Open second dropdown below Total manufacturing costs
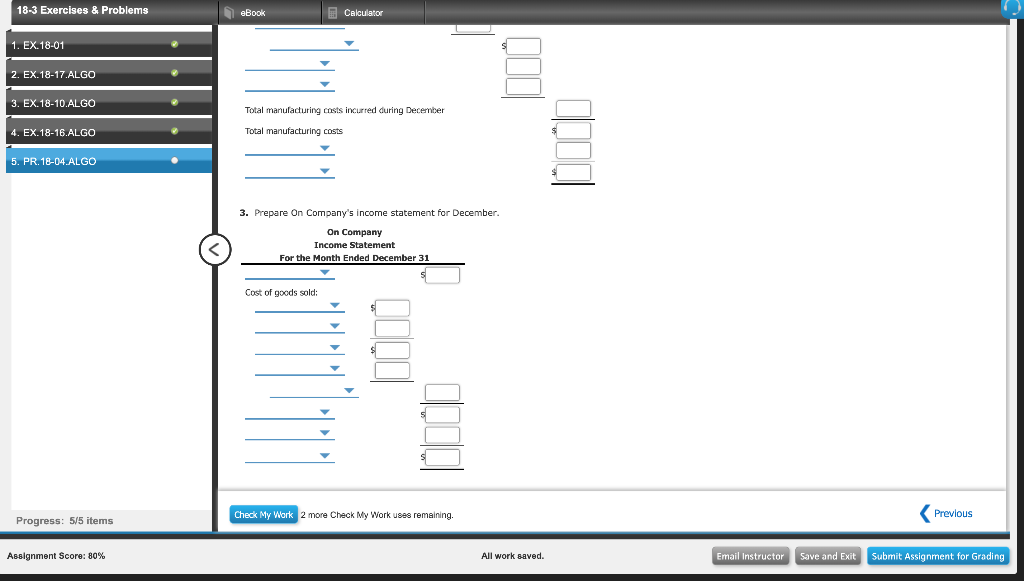The image size is (1024, 581). coord(290,172)
